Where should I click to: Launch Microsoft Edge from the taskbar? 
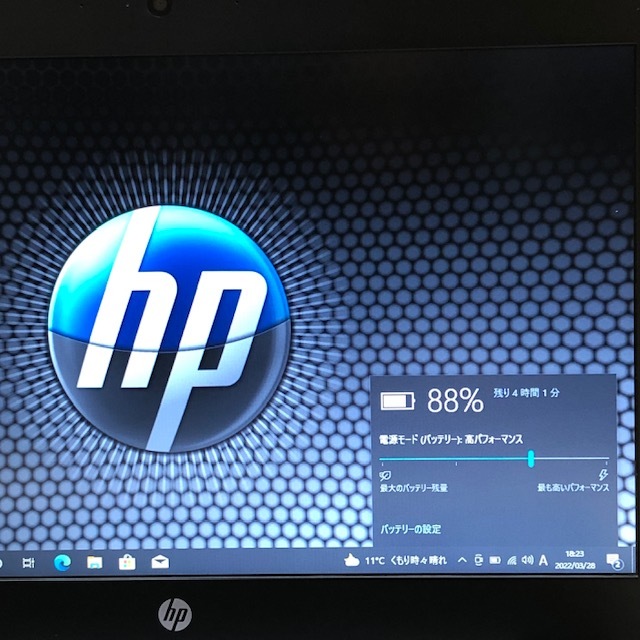[62, 563]
